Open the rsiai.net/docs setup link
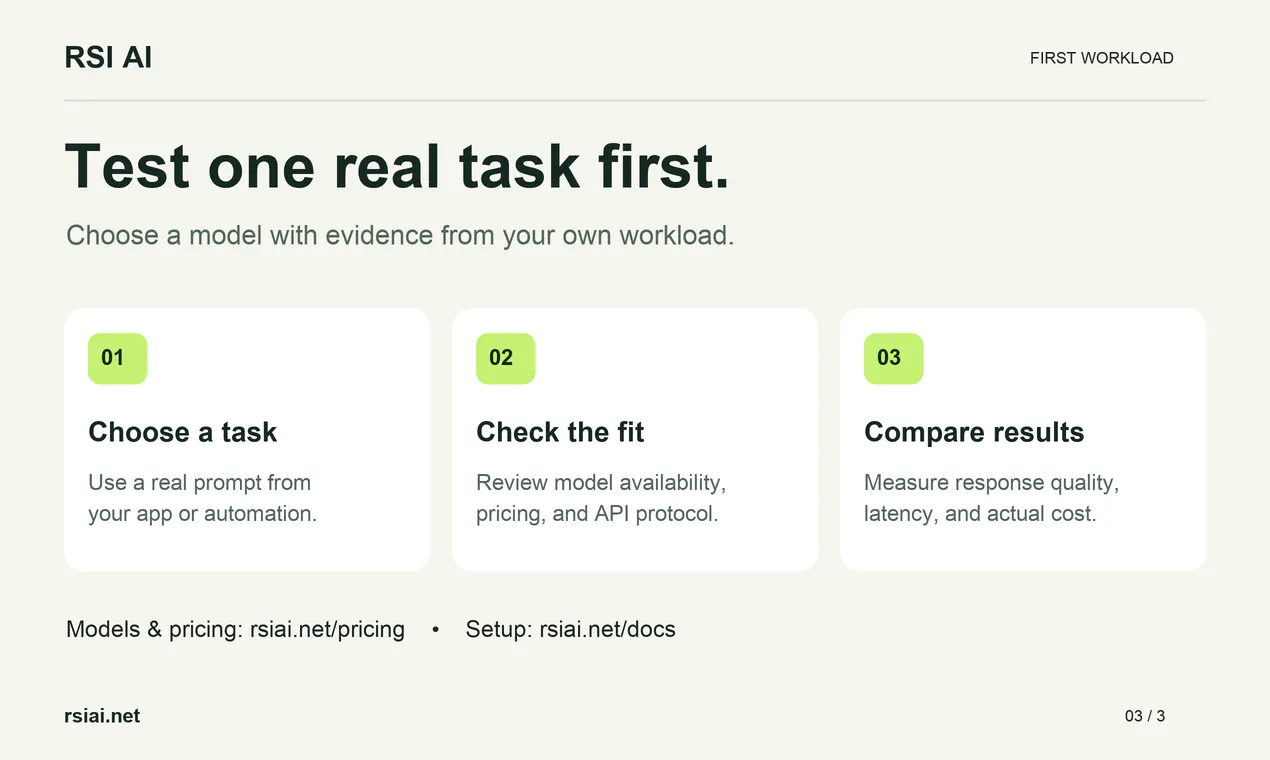Image resolution: width=1270 pixels, height=760 pixels. pos(607,630)
